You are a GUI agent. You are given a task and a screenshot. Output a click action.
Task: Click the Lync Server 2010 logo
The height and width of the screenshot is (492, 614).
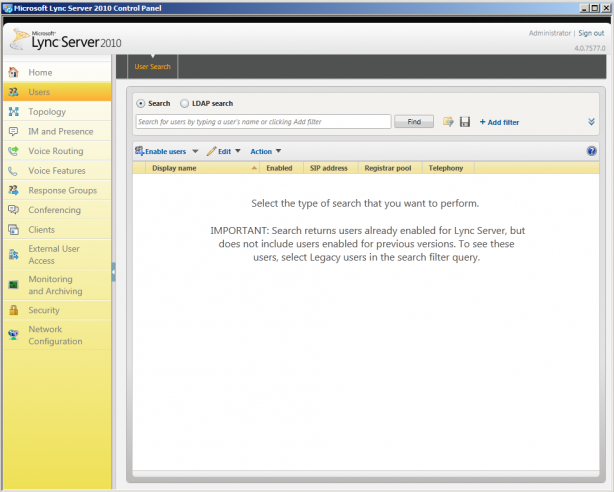(x=65, y=39)
